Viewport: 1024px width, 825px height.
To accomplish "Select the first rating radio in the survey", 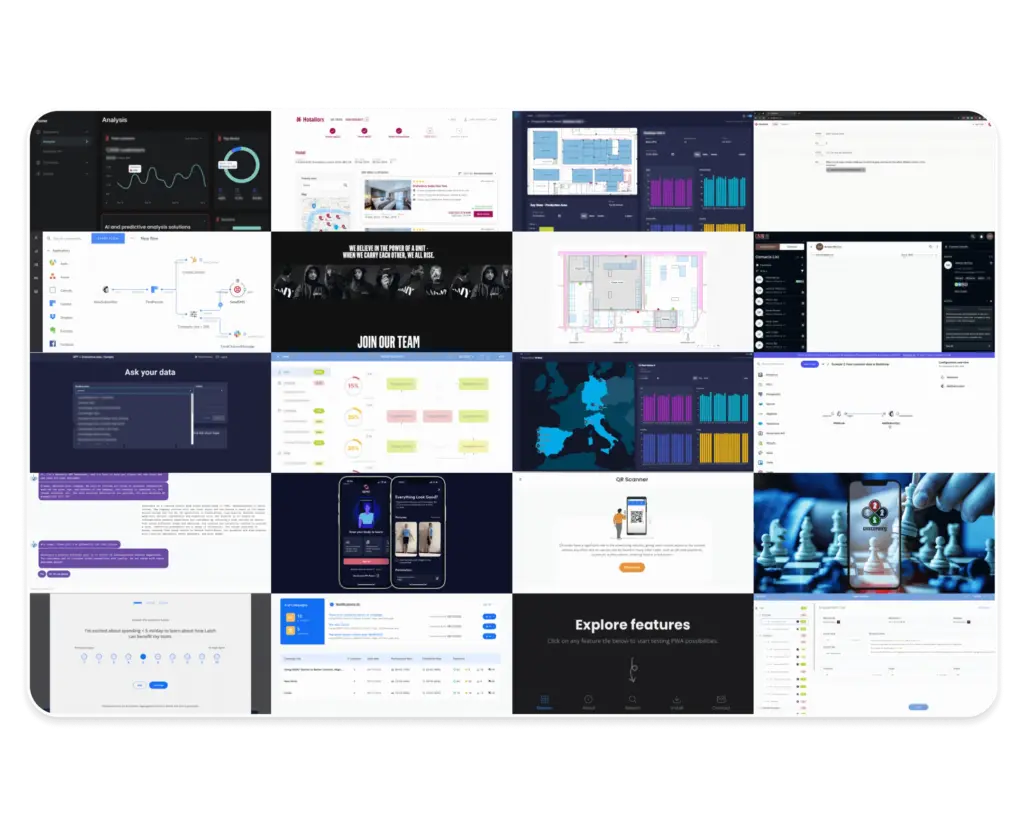I will pyautogui.click(x=84, y=657).
